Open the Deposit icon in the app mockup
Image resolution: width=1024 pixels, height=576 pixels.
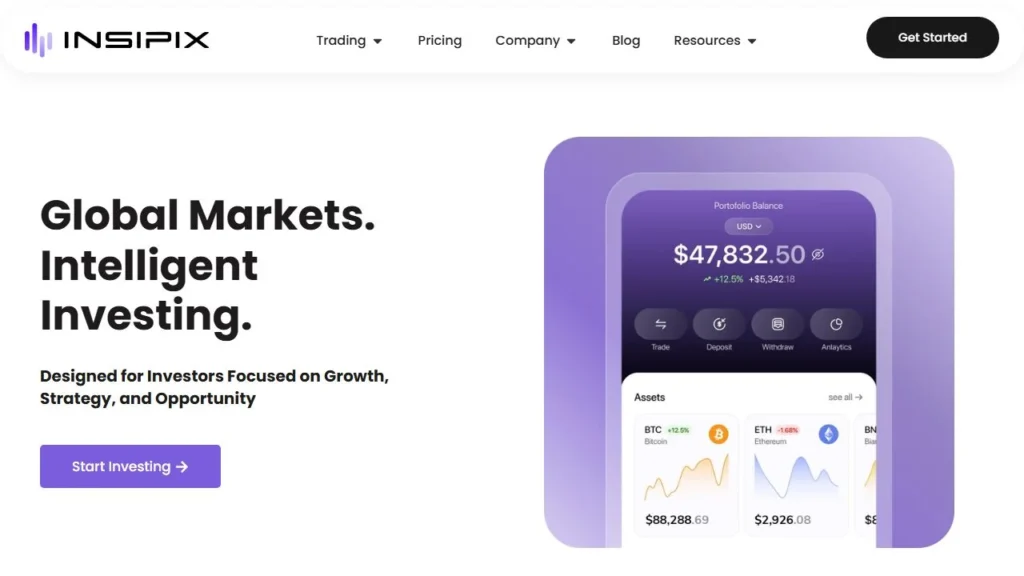[719, 324]
